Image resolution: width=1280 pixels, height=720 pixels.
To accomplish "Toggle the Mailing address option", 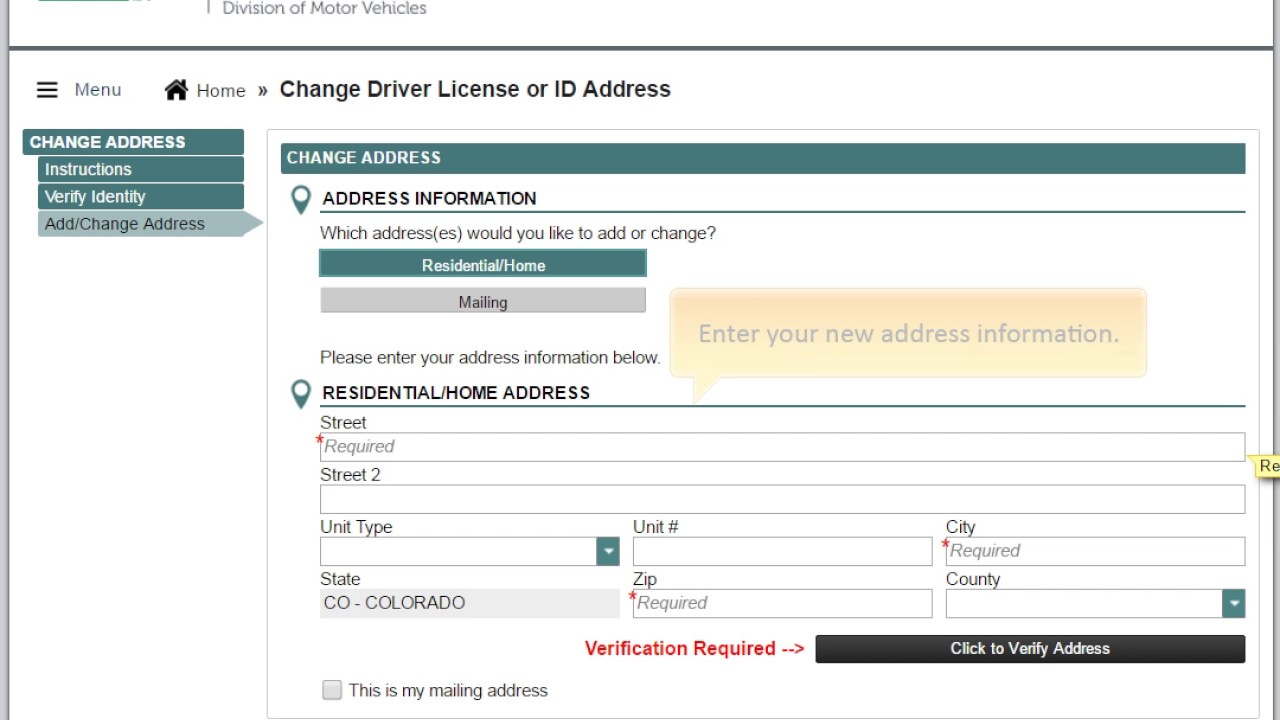I will click(x=483, y=301).
